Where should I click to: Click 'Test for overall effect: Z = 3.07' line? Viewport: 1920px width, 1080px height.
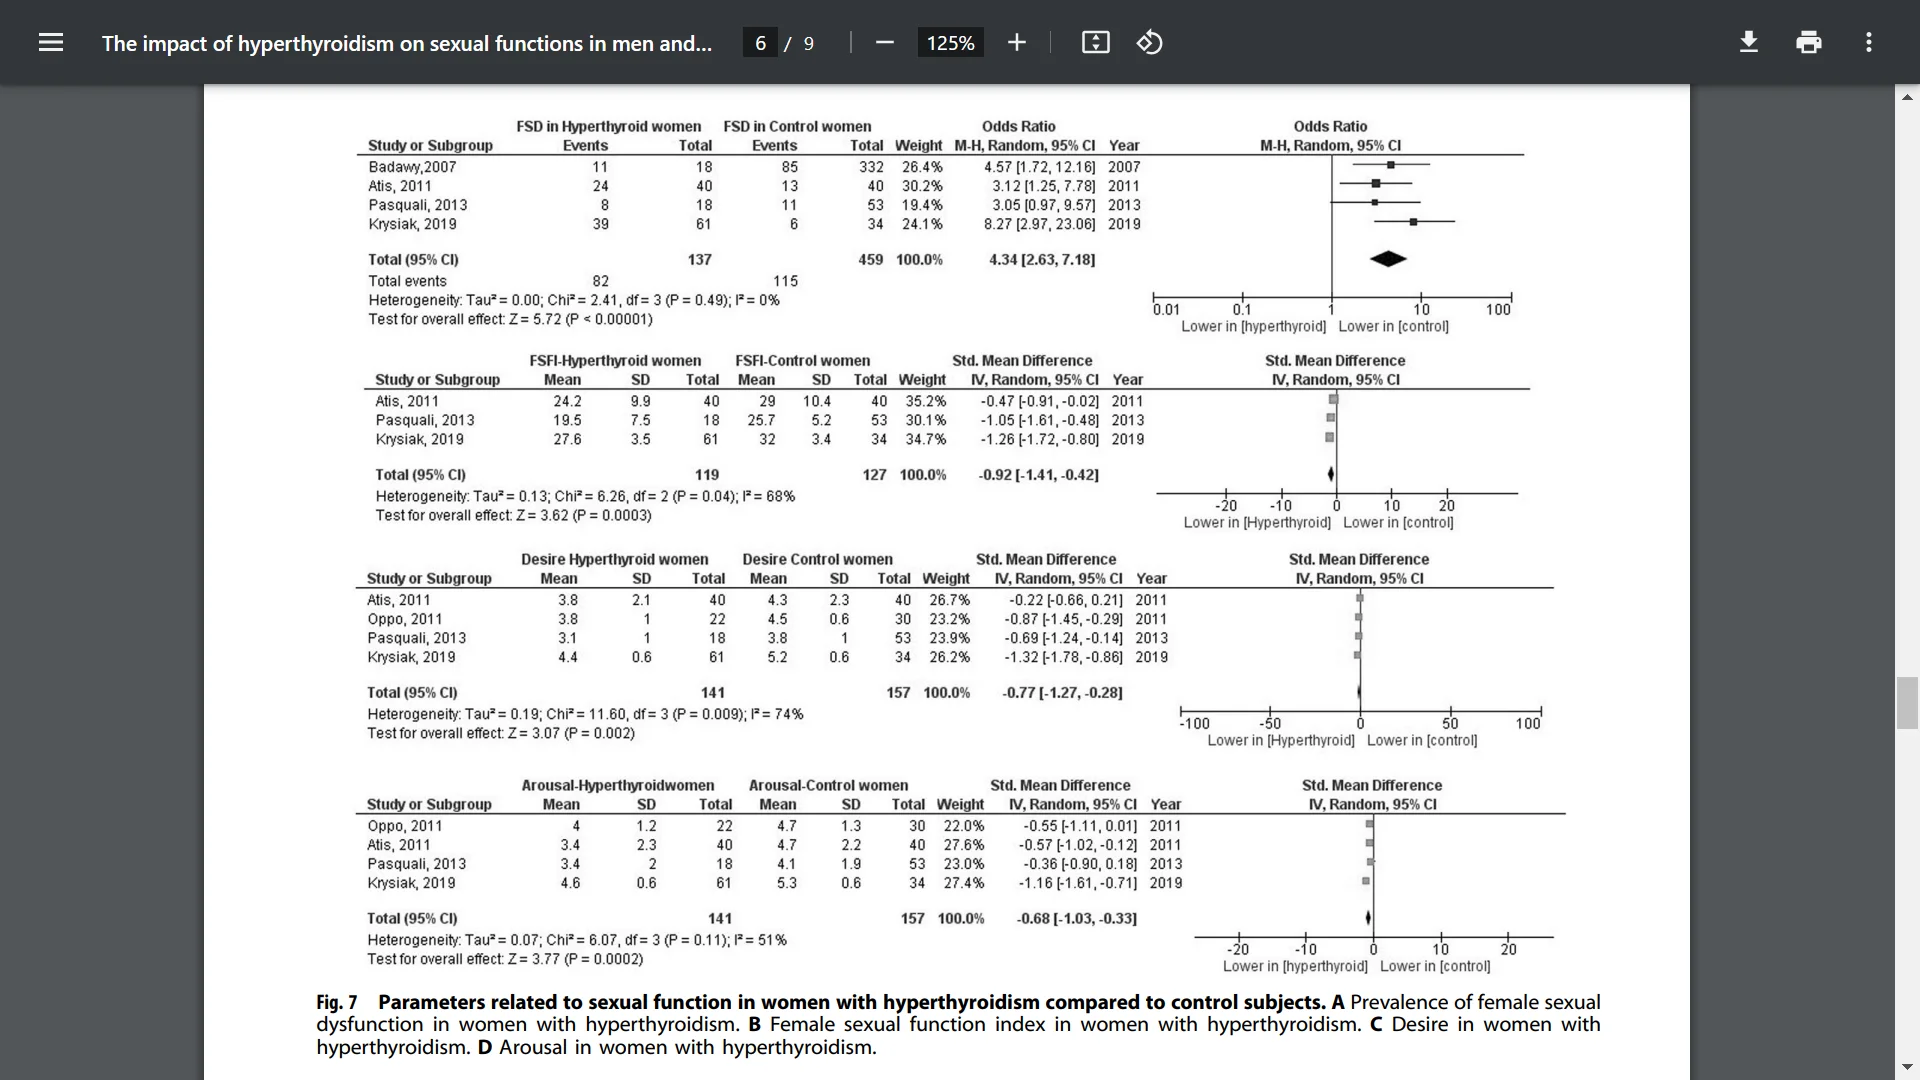tap(500, 733)
